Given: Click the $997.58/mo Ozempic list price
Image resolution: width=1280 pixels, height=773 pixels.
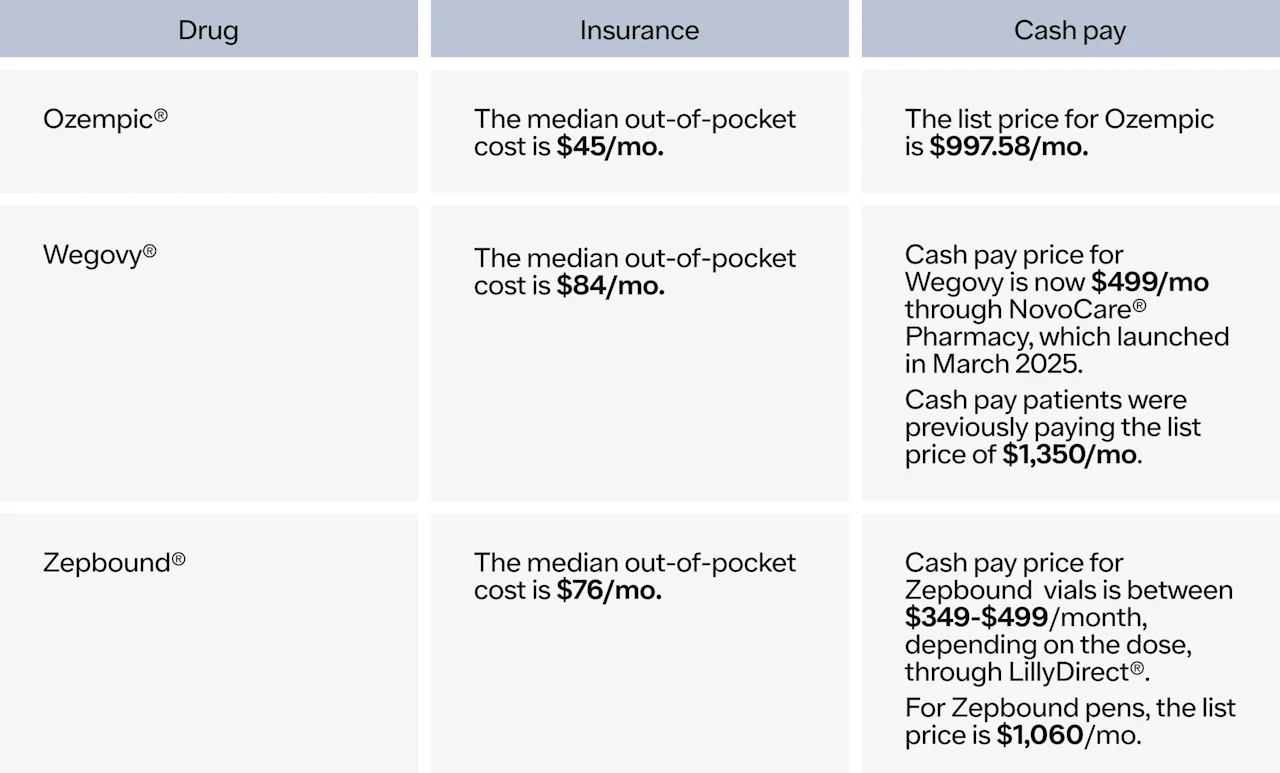Looking at the screenshot, I should coord(1008,147).
